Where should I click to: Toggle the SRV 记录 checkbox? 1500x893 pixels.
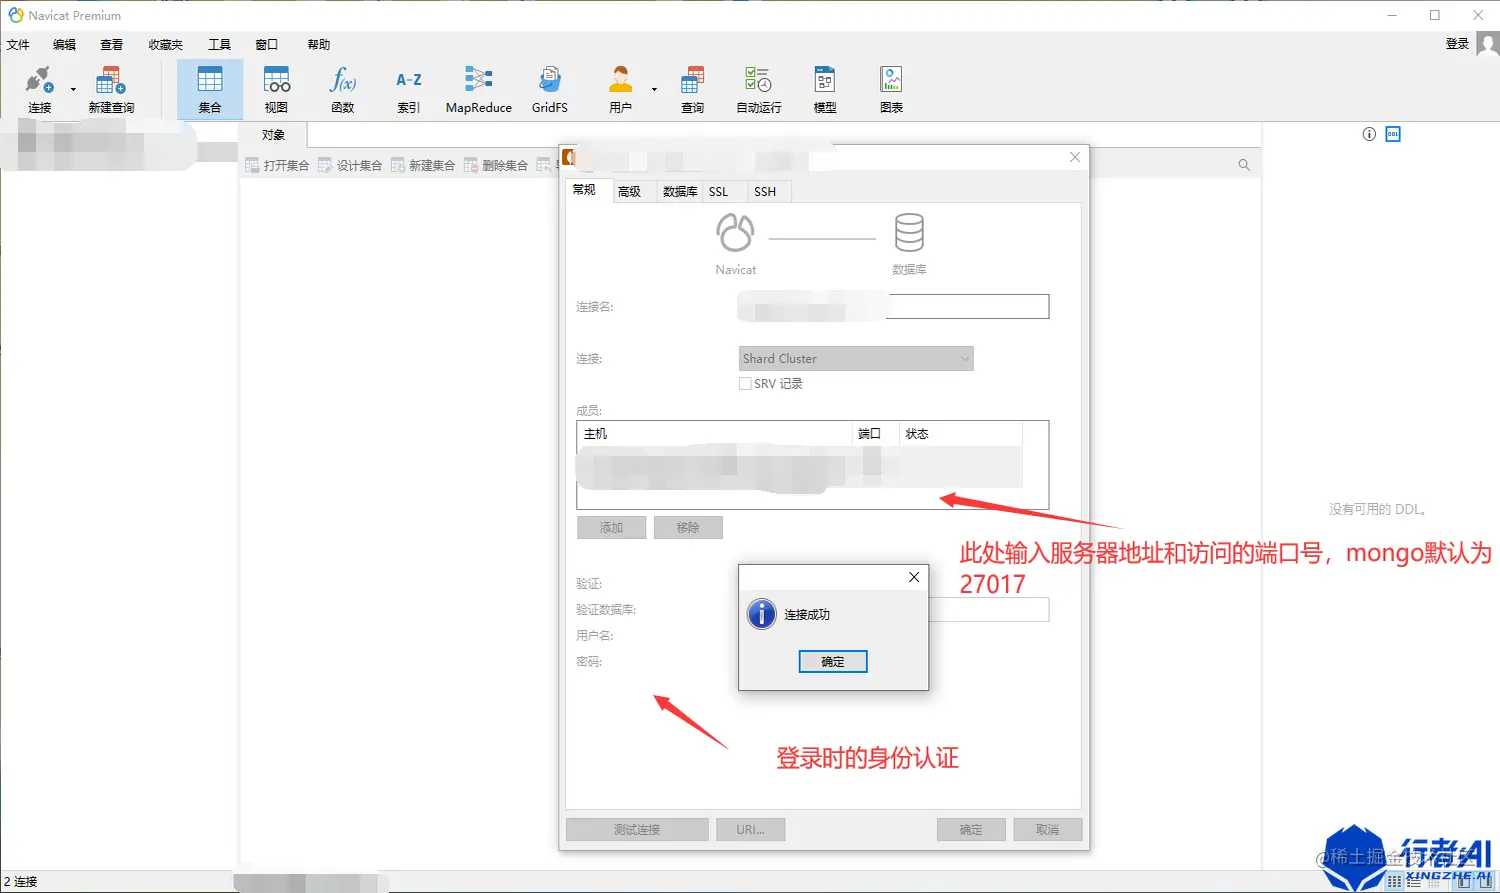point(745,383)
